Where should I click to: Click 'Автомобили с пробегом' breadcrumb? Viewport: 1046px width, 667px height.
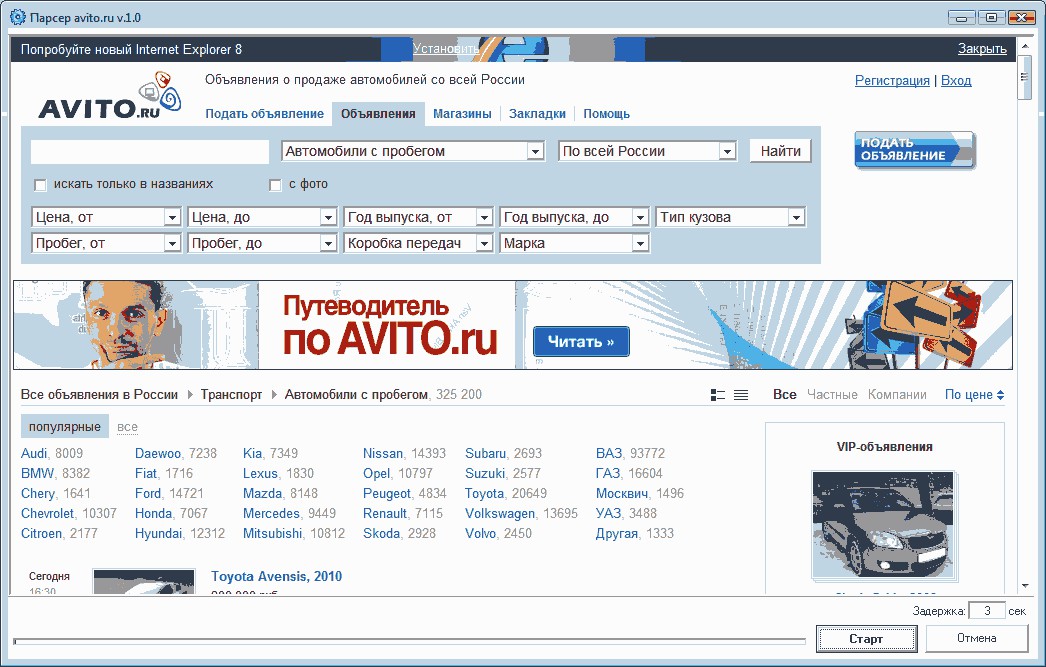[356, 395]
